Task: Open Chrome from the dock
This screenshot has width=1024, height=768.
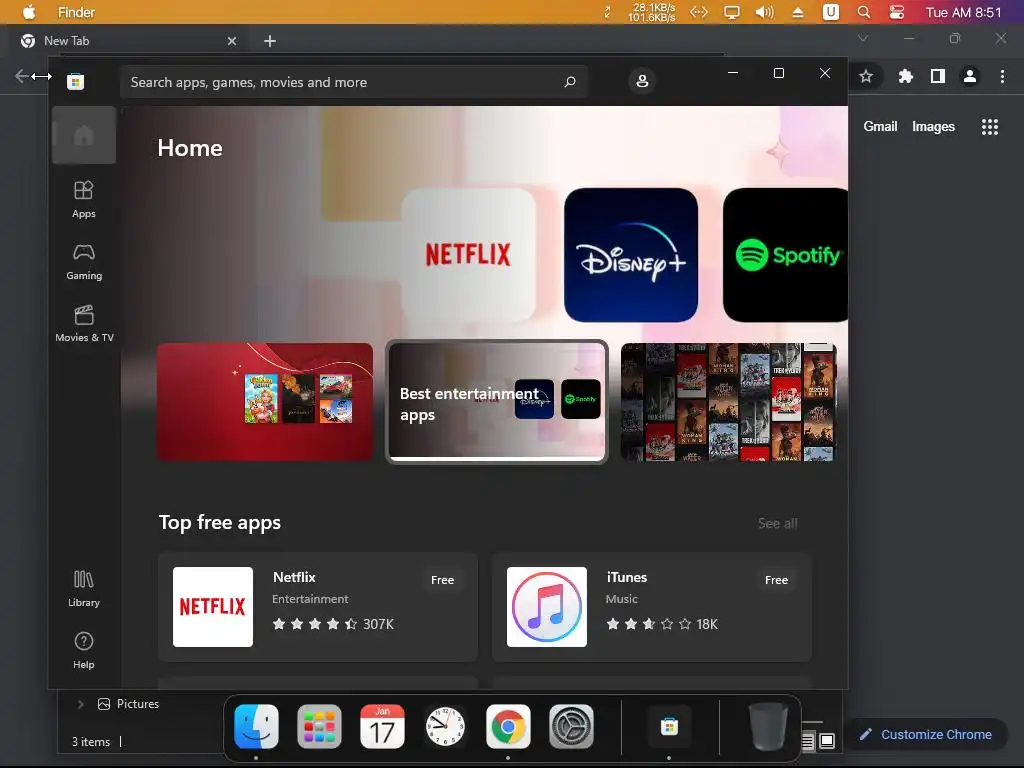Action: coord(508,726)
